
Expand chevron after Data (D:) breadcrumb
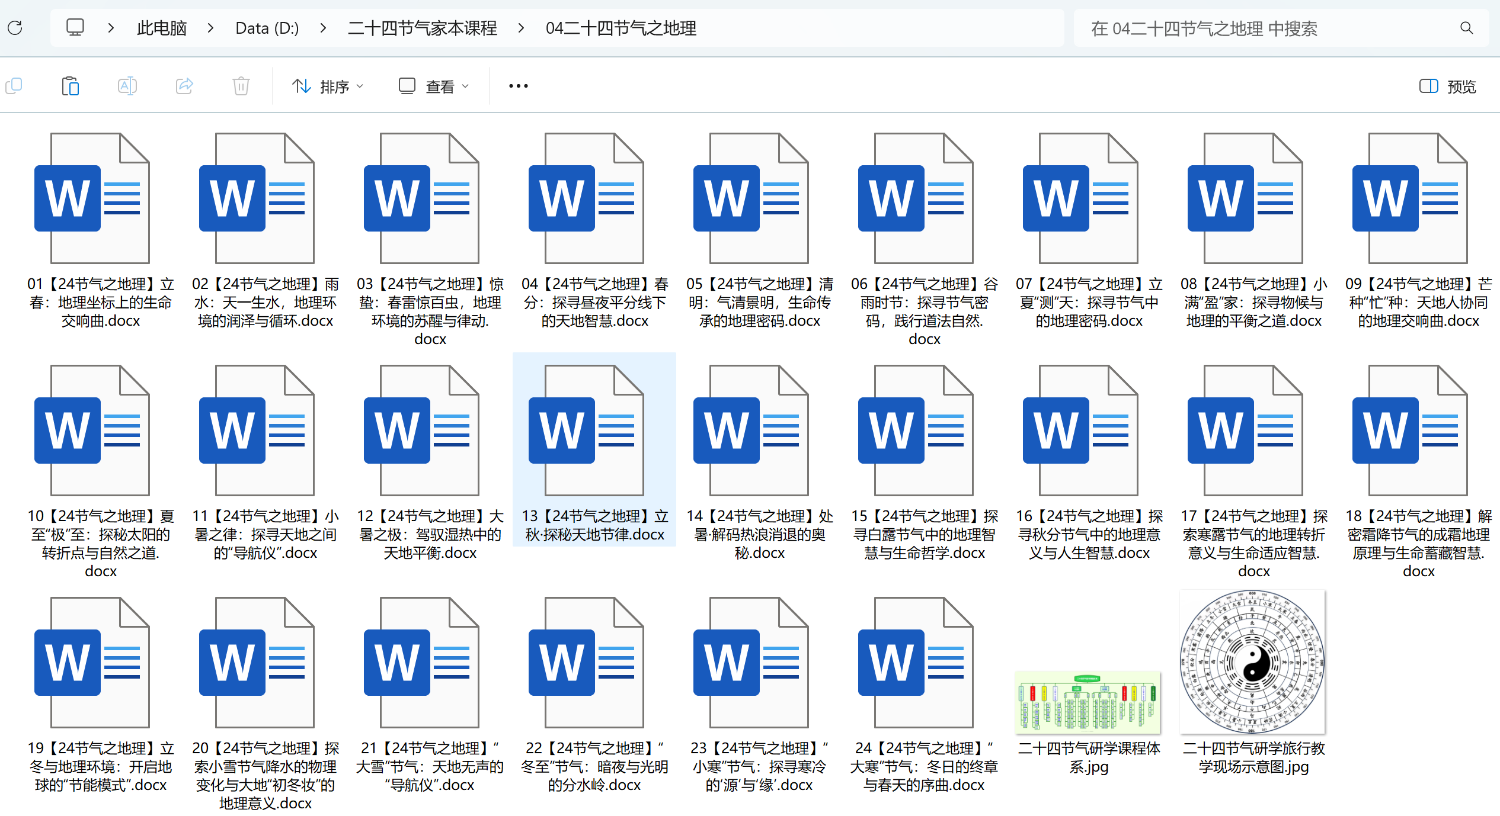(323, 28)
